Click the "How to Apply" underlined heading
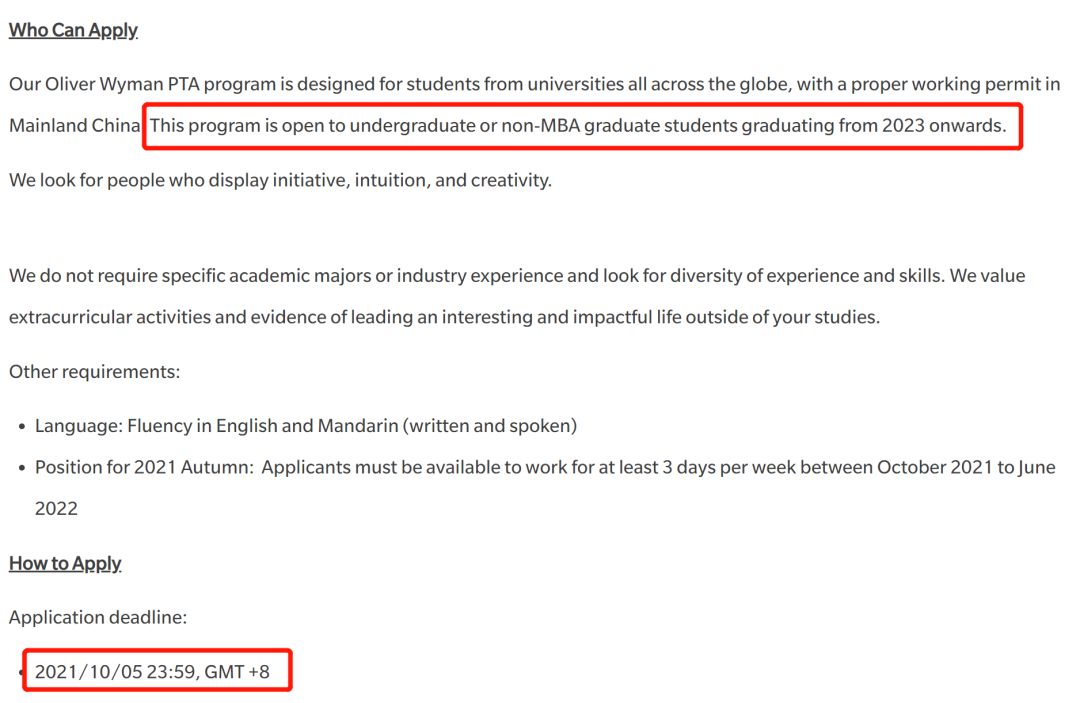Viewport: 1080px width, 703px height. [65, 563]
